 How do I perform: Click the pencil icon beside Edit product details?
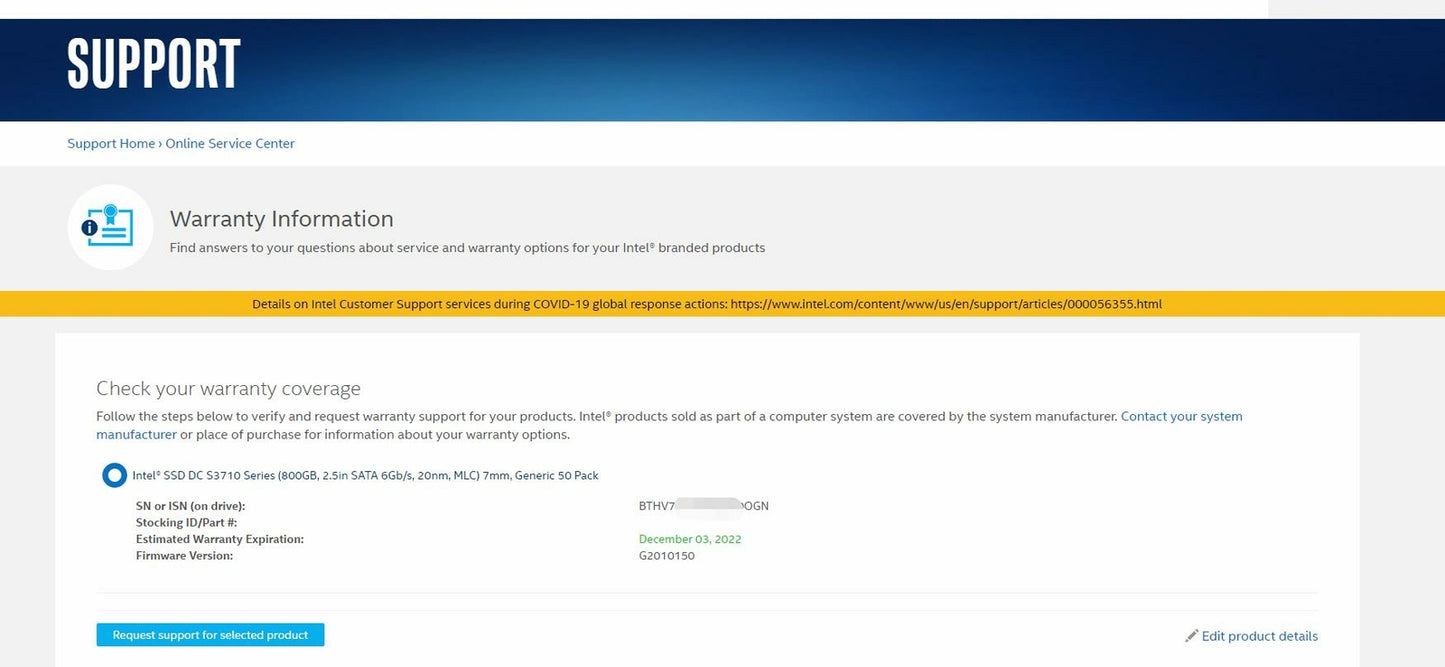tap(1191, 636)
